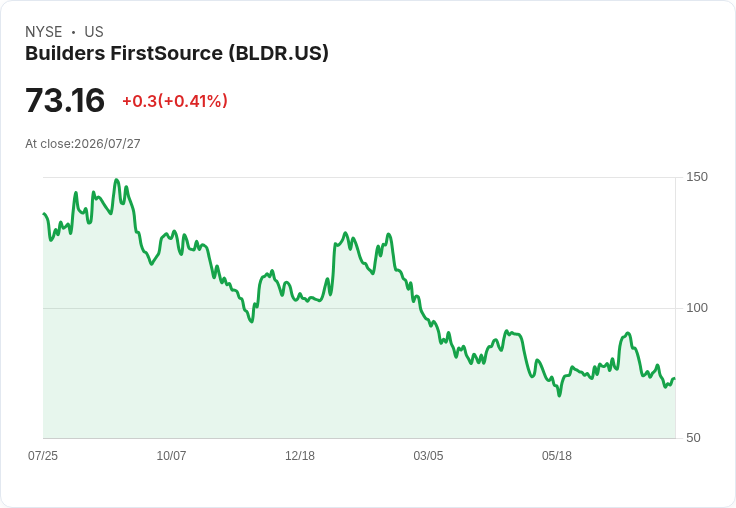Click the 10/07 date label on x-axis
Image resolution: width=736 pixels, height=508 pixels.
(x=171, y=456)
